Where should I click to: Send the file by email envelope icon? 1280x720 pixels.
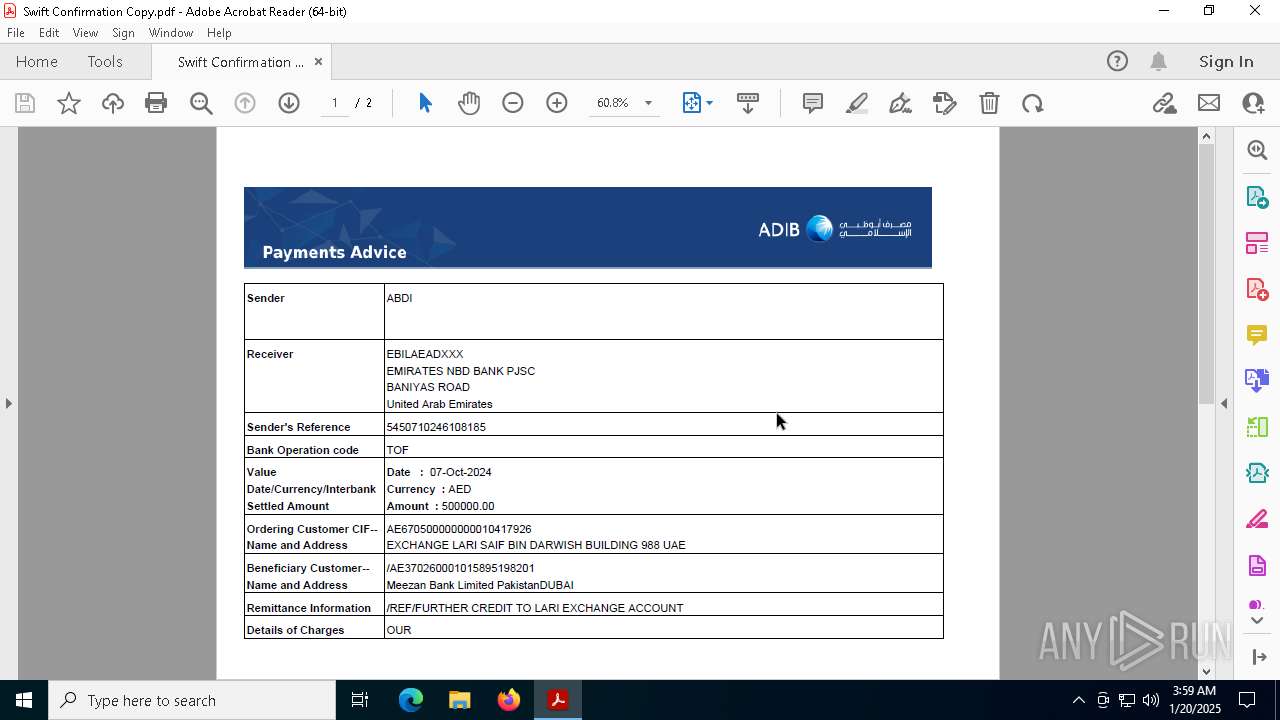(1209, 103)
